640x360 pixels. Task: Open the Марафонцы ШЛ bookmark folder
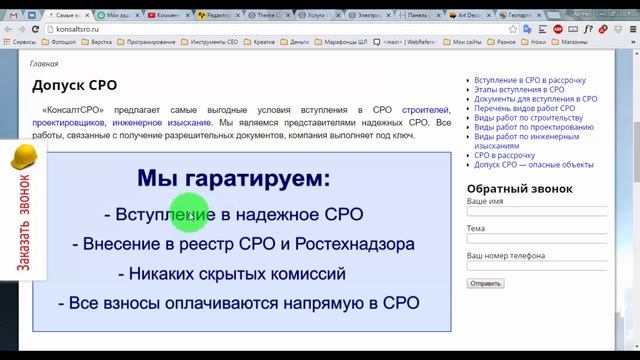click(341, 42)
